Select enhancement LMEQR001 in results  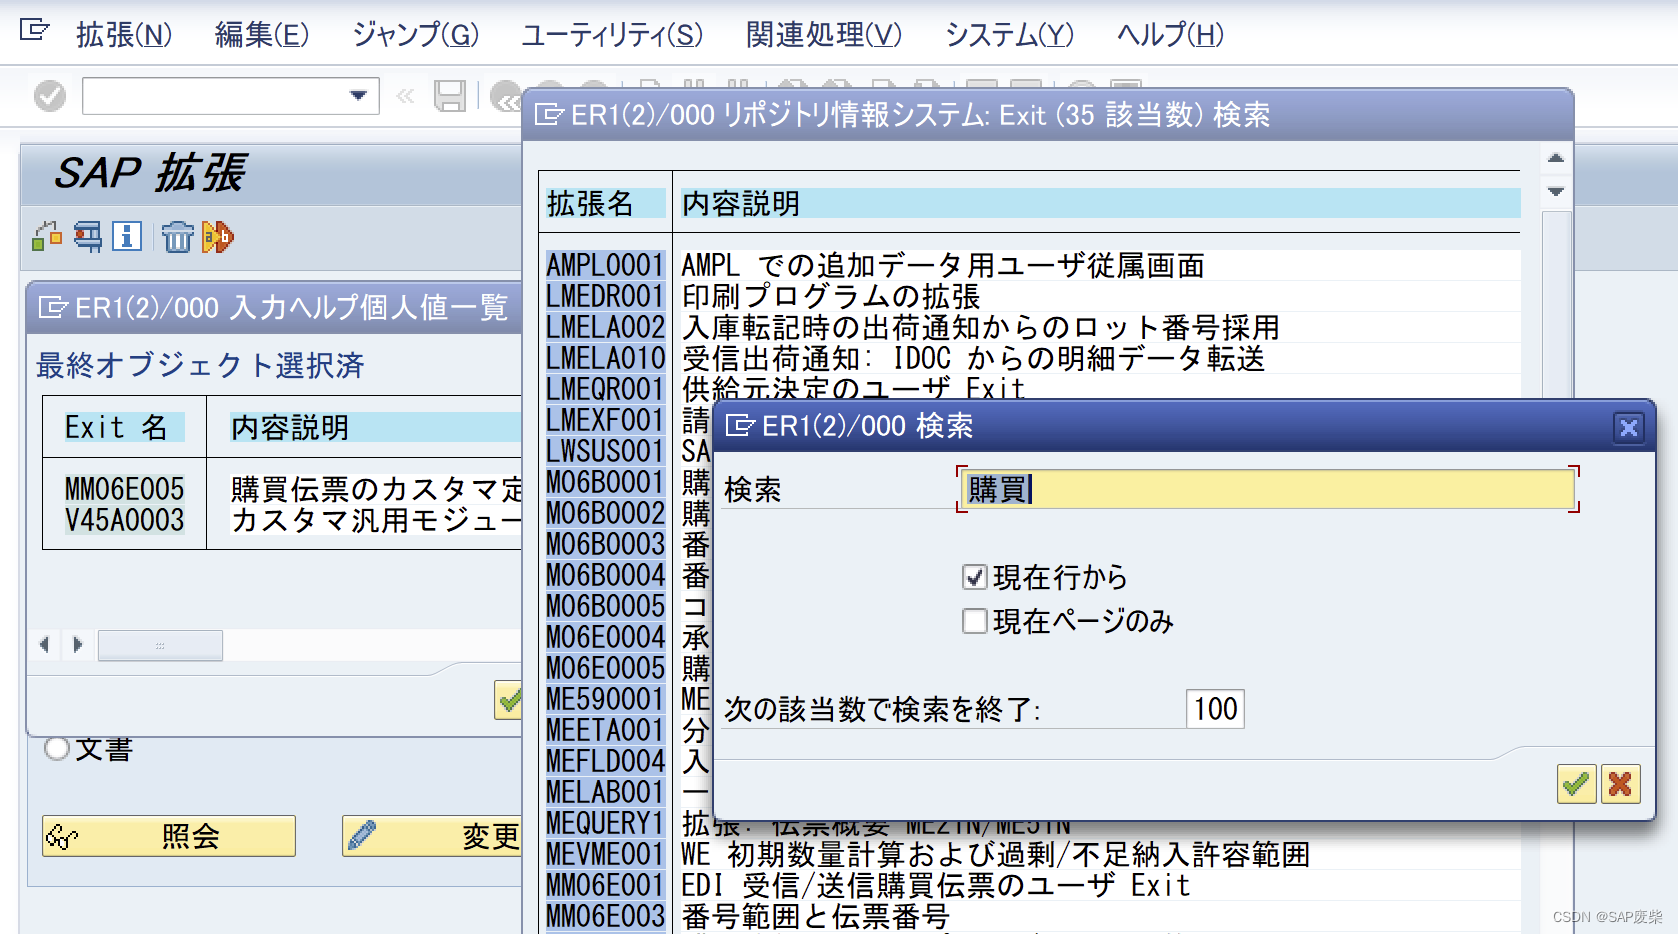pos(605,389)
